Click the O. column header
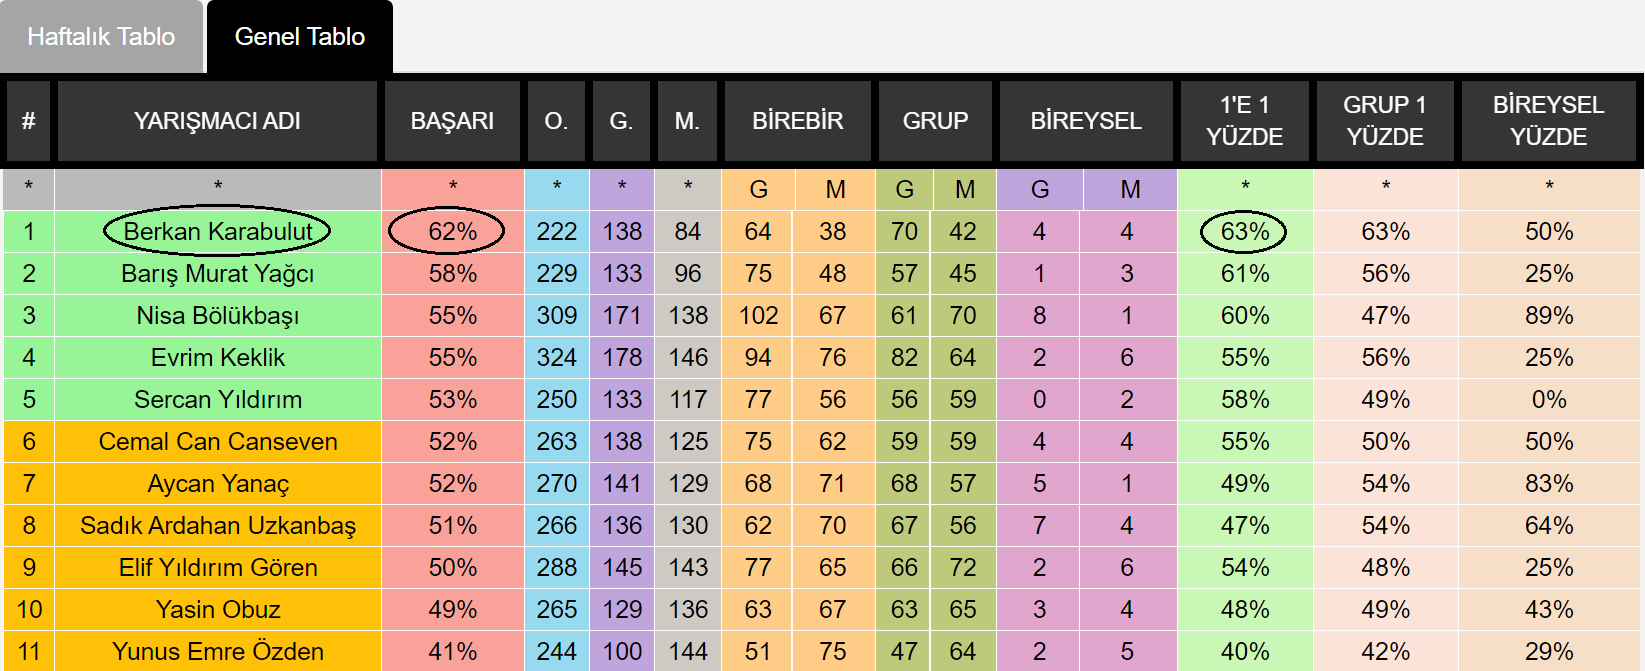The height and width of the screenshot is (671, 1645). [556, 121]
